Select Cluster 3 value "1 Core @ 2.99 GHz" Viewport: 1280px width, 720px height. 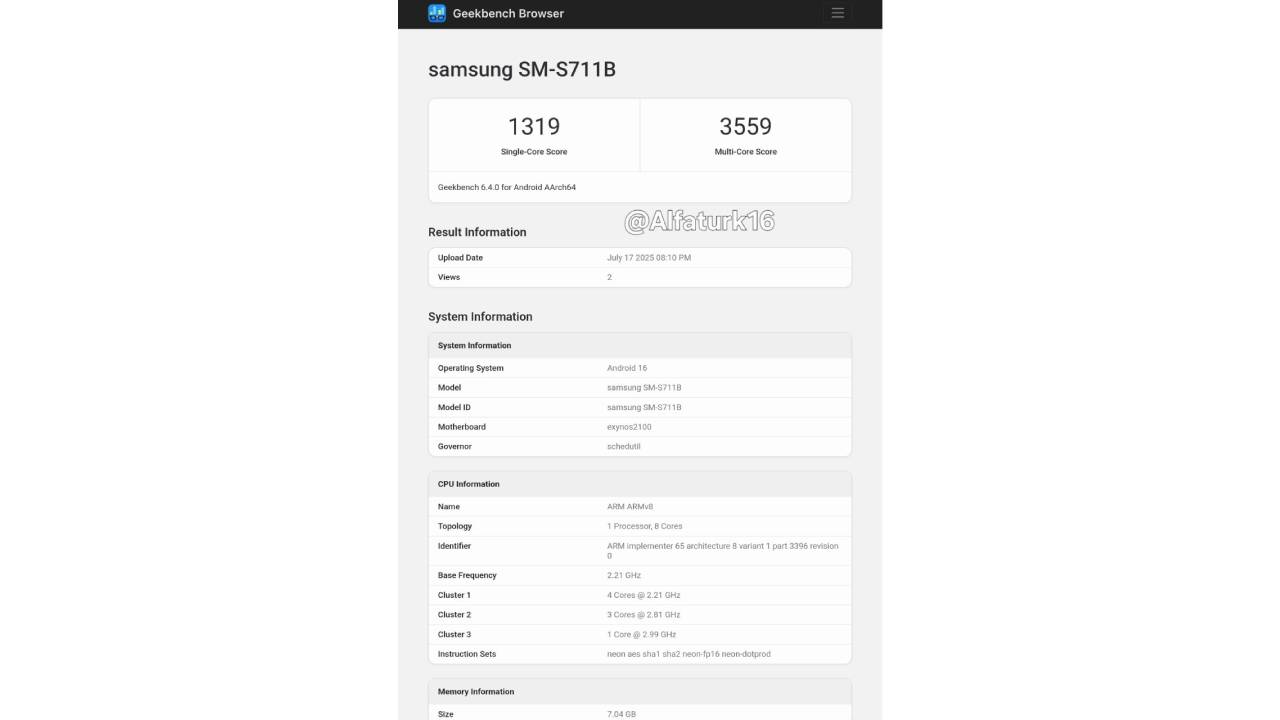tap(642, 634)
